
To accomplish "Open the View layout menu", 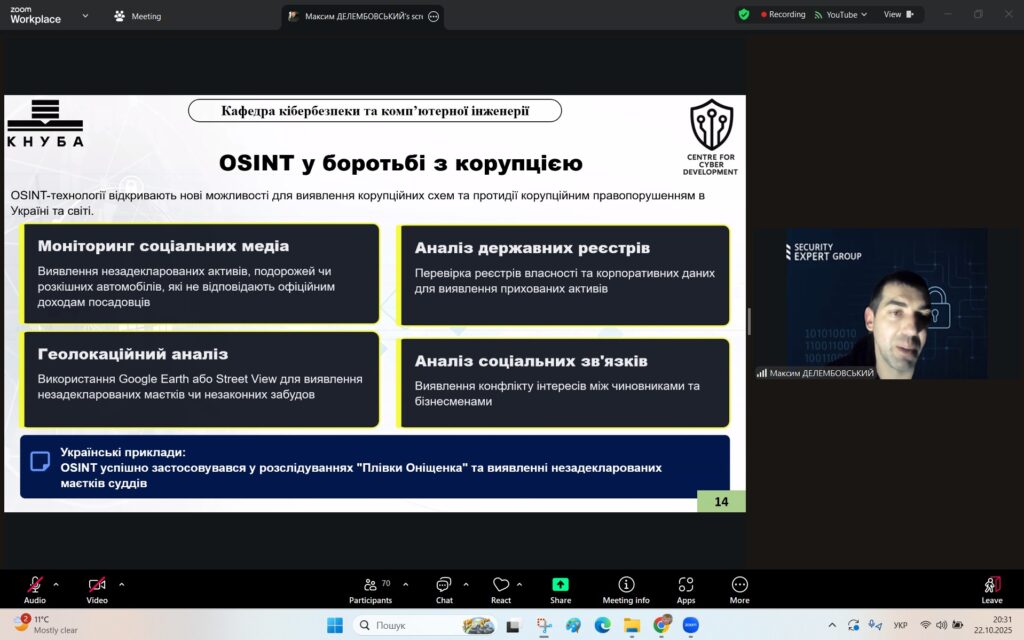I will (x=897, y=15).
